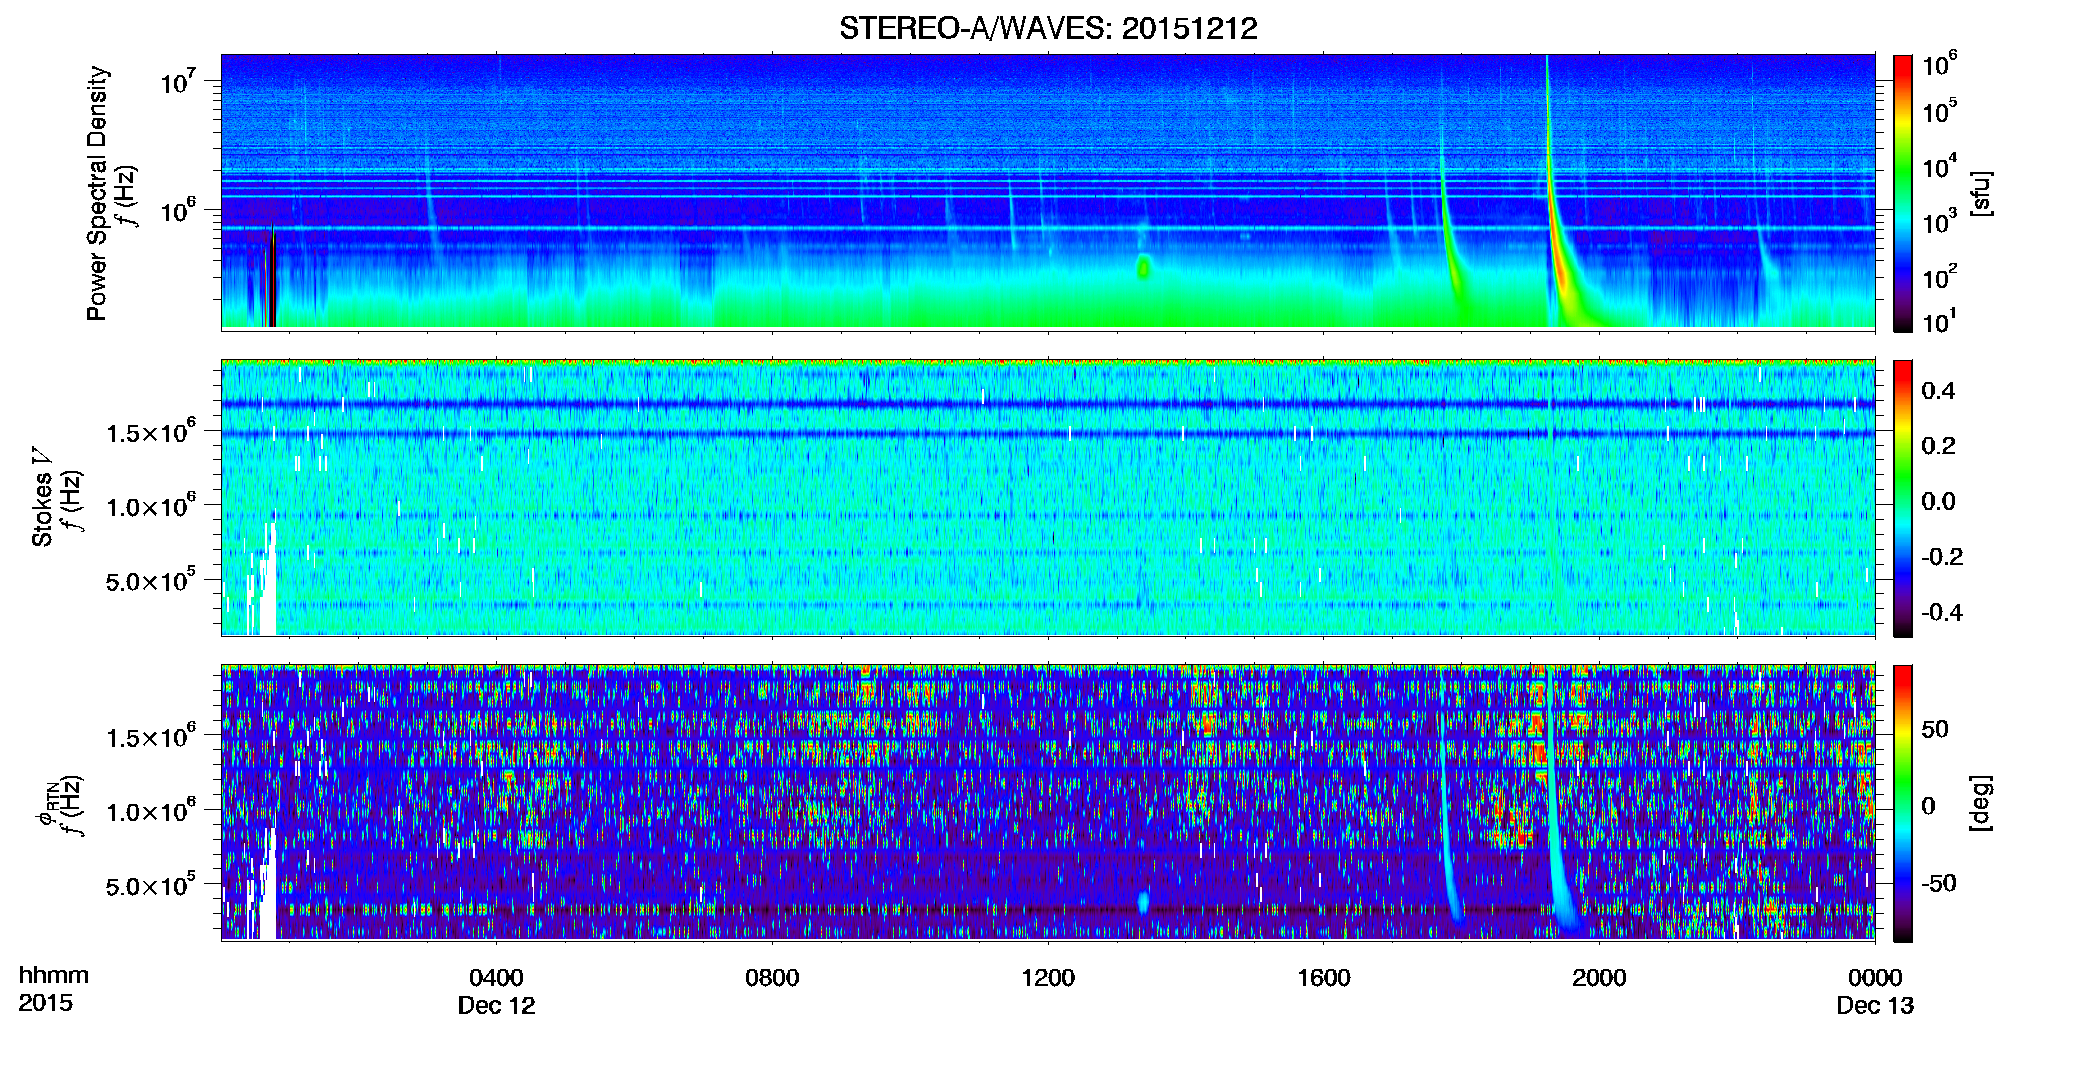Click the 10^7 tick label on power spectrum panel
2096x1080 pixels.
click(178, 80)
